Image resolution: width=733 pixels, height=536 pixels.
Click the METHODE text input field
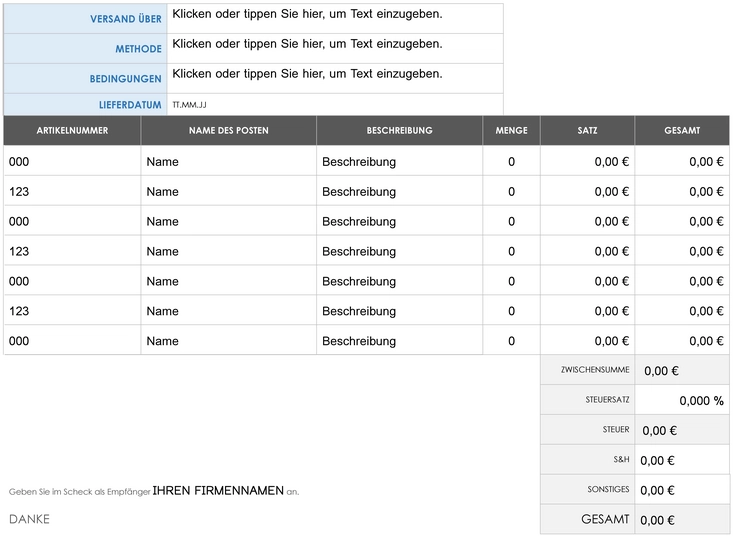click(335, 48)
